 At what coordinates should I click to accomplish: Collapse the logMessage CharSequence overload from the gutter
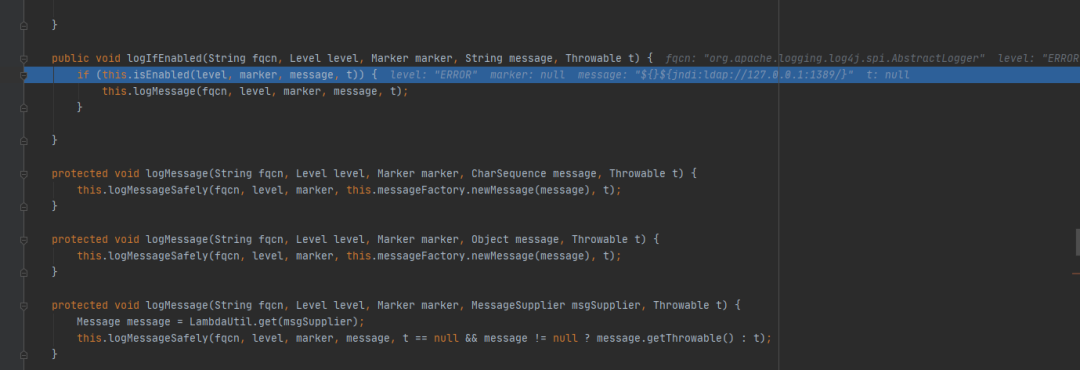23,174
